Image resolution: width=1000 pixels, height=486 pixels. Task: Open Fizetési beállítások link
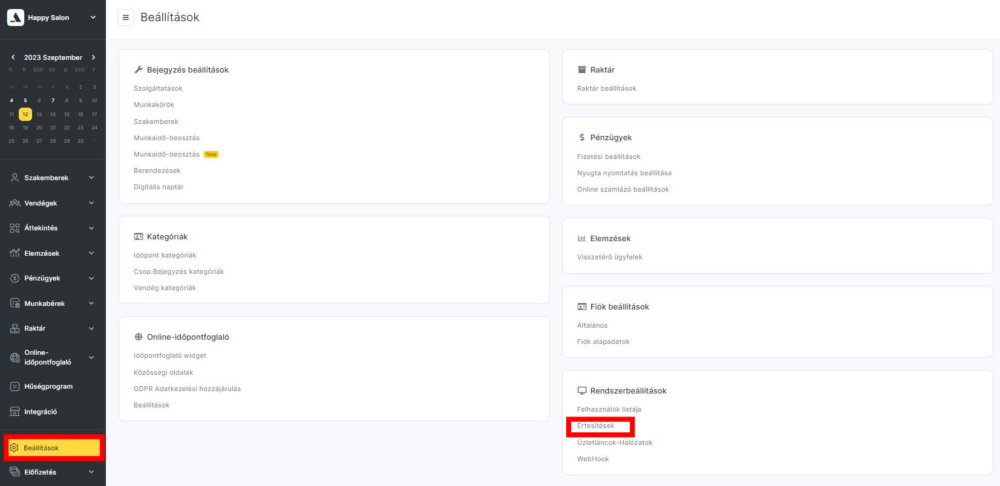pyautogui.click(x=609, y=156)
